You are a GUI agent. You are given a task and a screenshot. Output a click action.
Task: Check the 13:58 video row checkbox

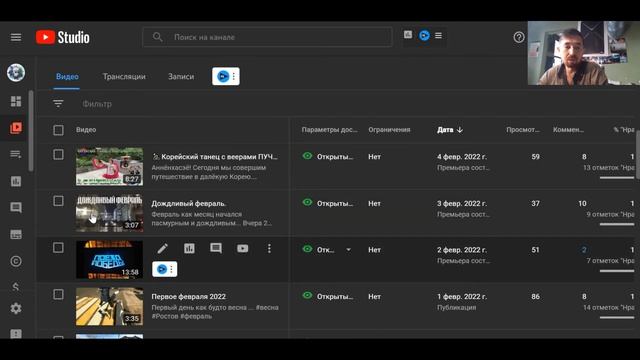pyautogui.click(x=58, y=248)
